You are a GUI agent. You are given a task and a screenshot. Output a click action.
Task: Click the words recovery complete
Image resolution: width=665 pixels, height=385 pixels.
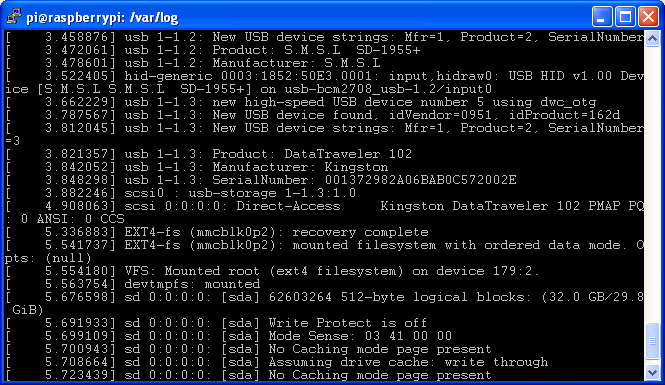(x=360, y=232)
